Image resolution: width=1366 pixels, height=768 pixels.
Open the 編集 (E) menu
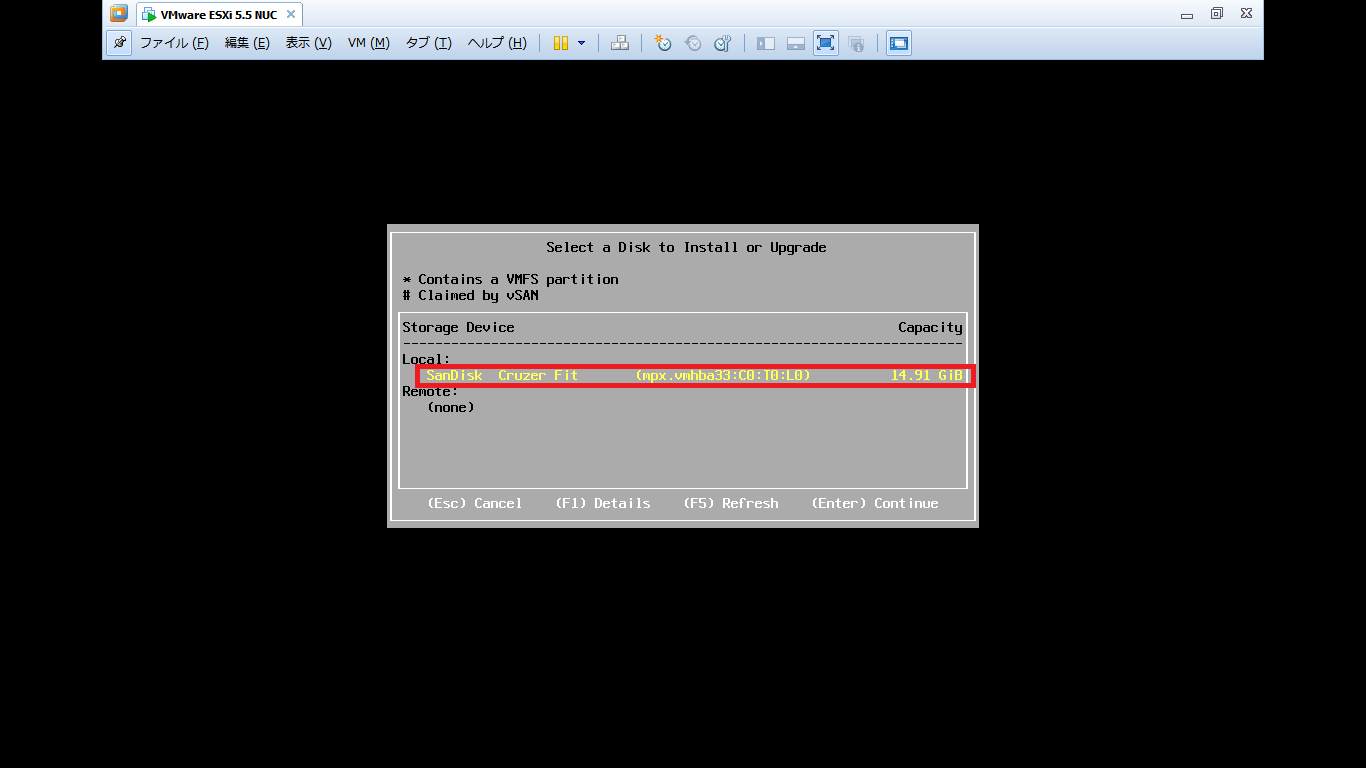[x=247, y=43]
